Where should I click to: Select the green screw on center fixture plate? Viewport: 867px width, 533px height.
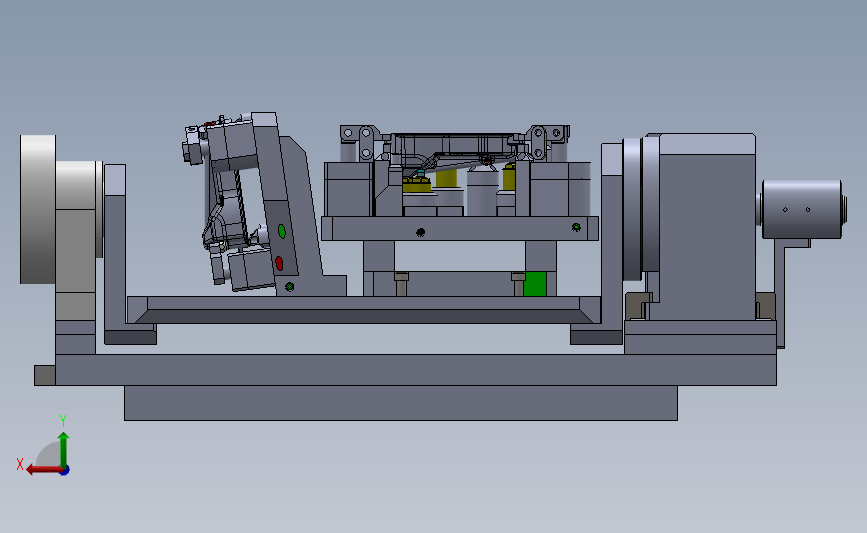coord(576,227)
